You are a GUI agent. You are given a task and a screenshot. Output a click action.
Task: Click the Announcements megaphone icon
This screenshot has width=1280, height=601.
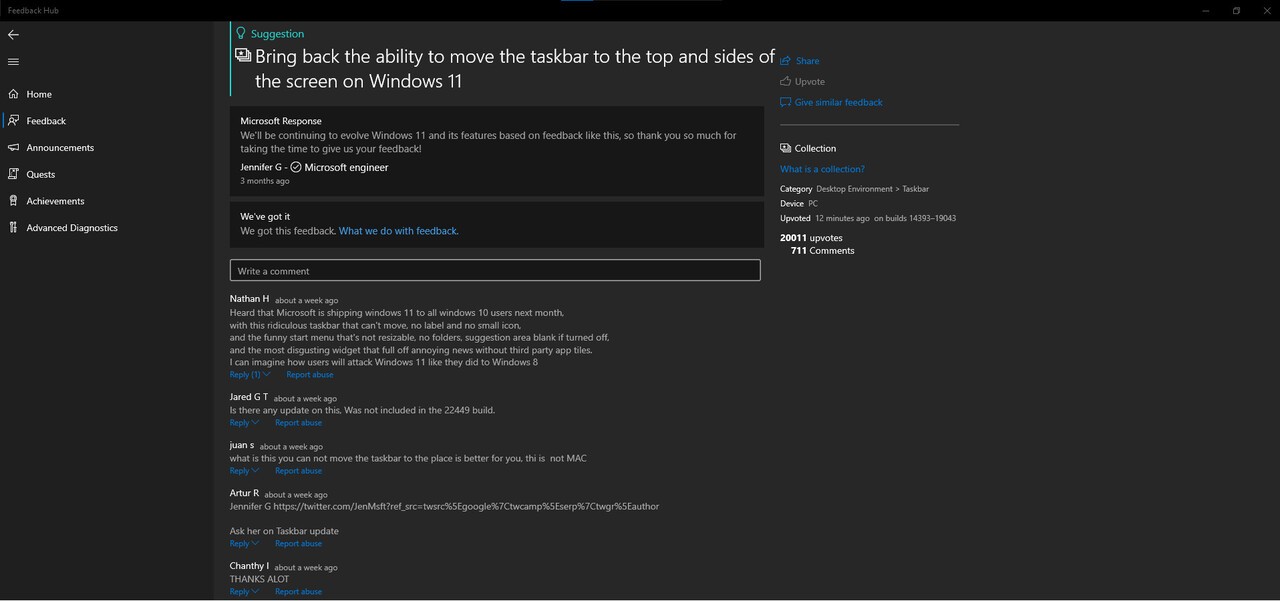13,147
